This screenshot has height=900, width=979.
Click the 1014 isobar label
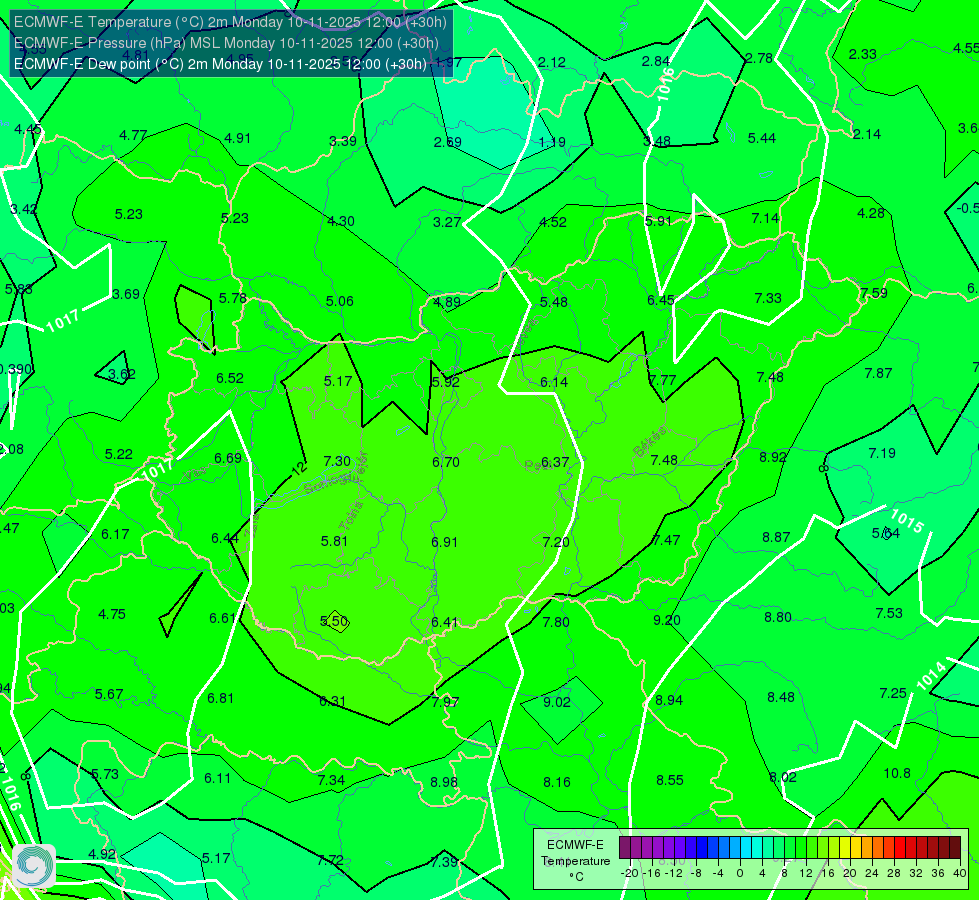(932, 676)
